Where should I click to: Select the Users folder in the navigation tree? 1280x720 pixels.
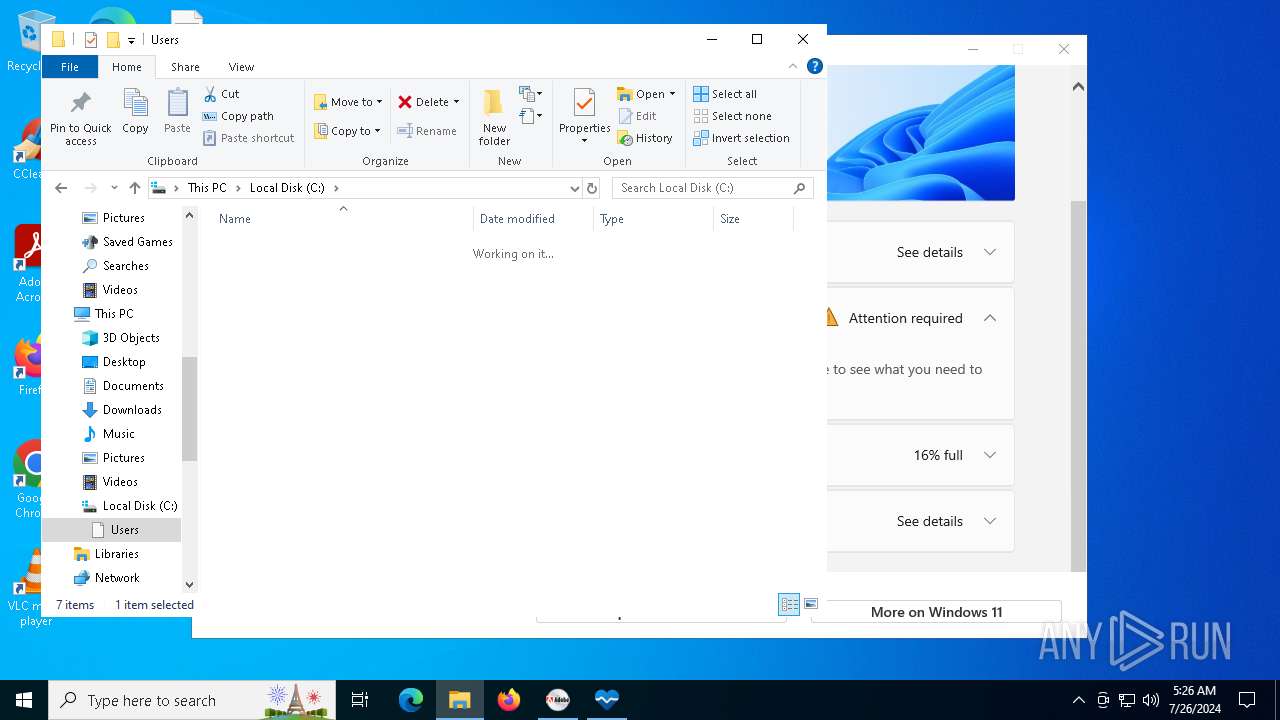(125, 530)
